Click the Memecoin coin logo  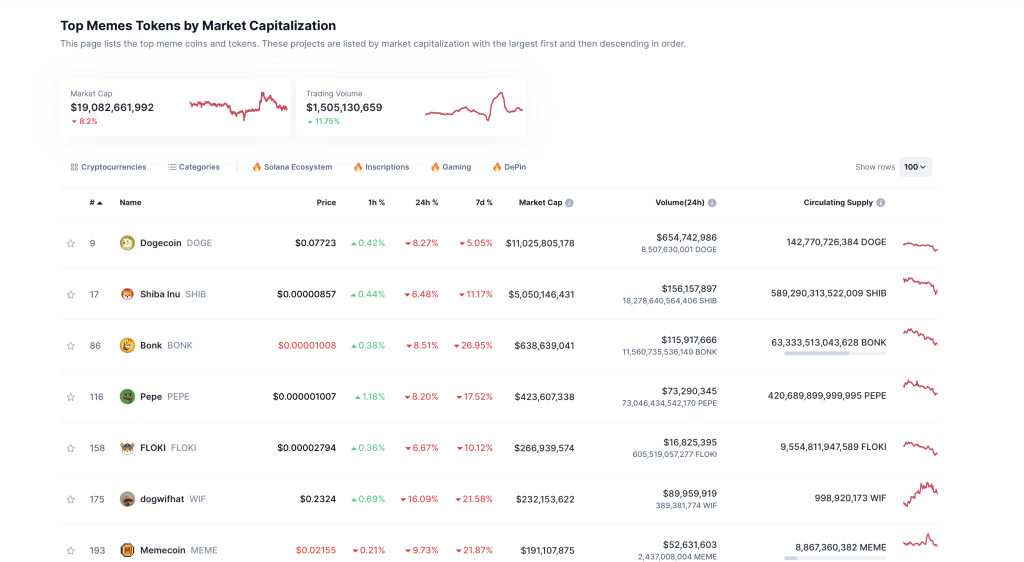click(x=127, y=550)
